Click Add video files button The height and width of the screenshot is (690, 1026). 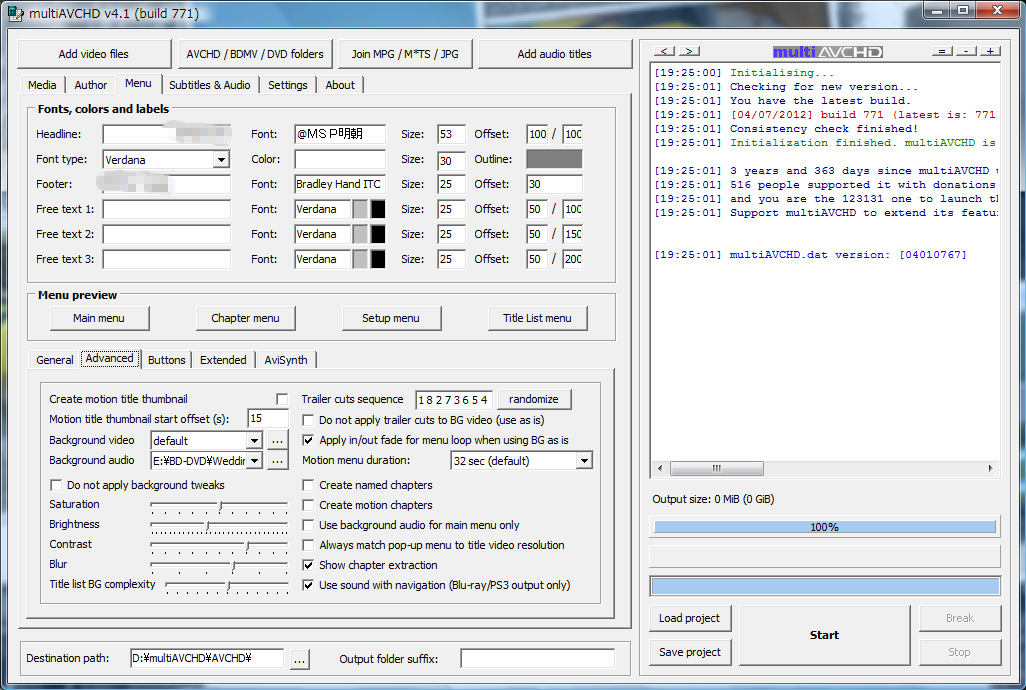click(94, 54)
